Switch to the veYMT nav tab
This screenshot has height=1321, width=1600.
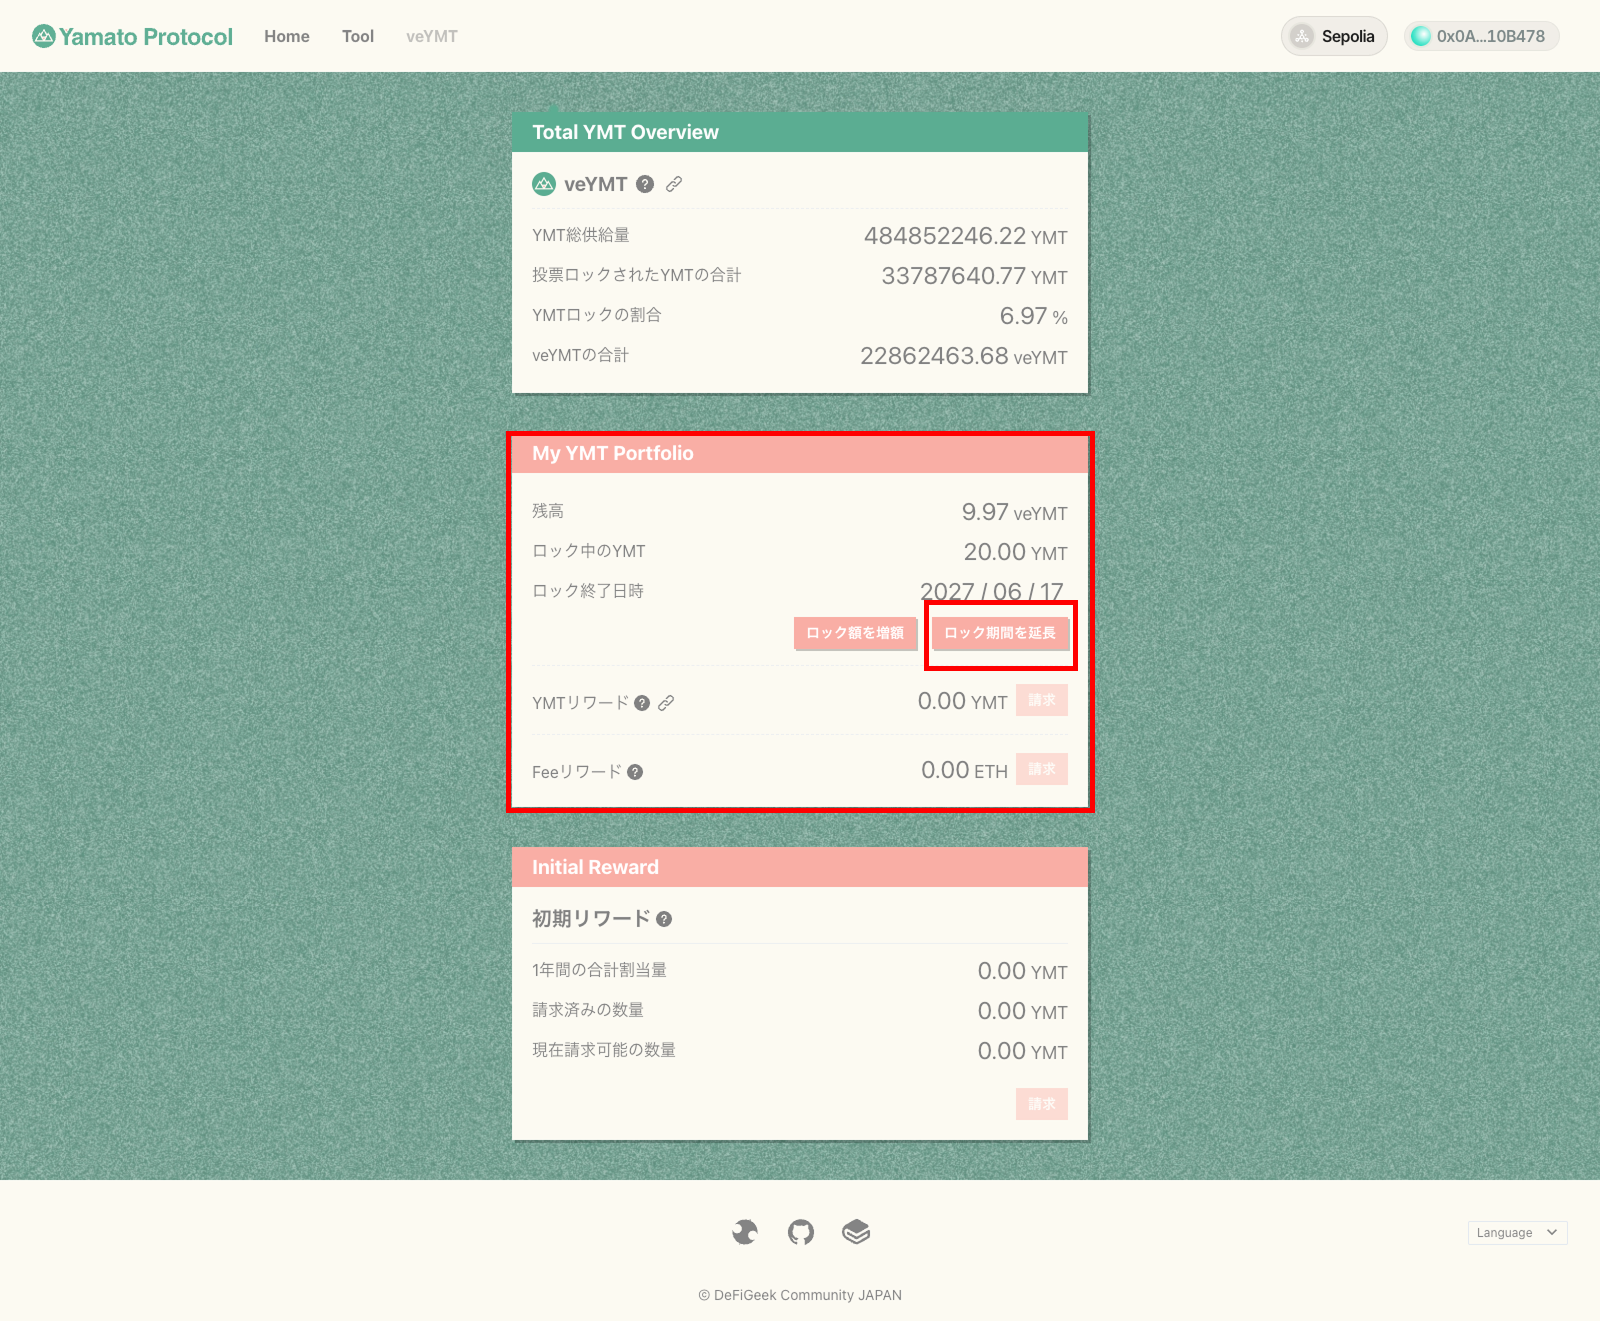(x=432, y=37)
